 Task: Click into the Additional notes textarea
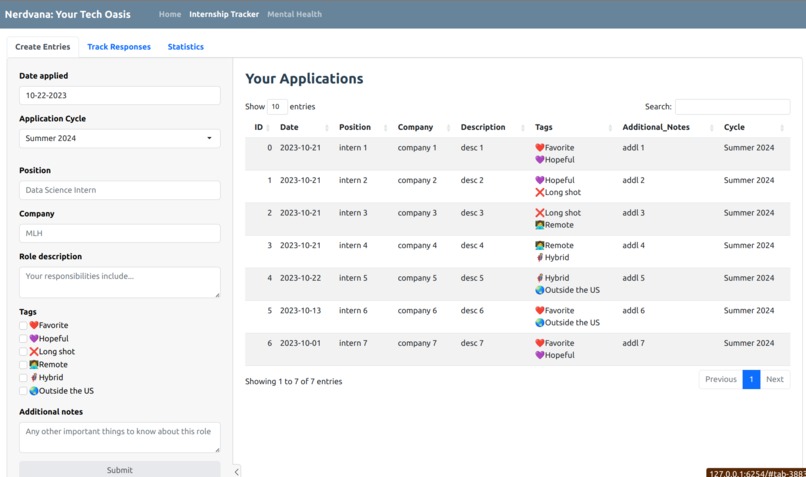tap(120, 437)
